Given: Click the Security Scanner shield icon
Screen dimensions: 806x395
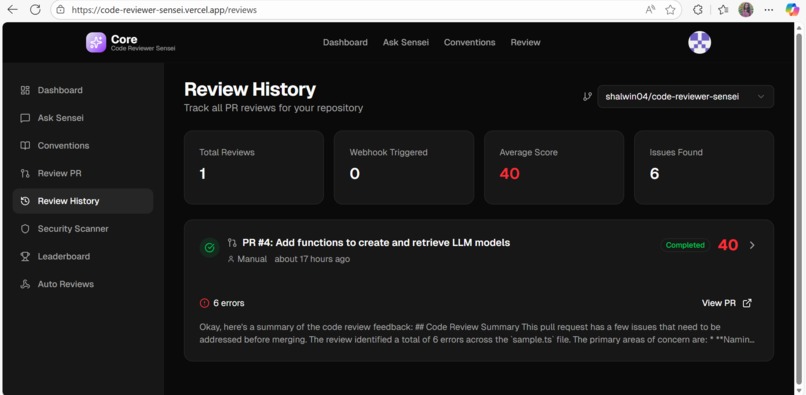Looking at the screenshot, I should [x=25, y=229].
